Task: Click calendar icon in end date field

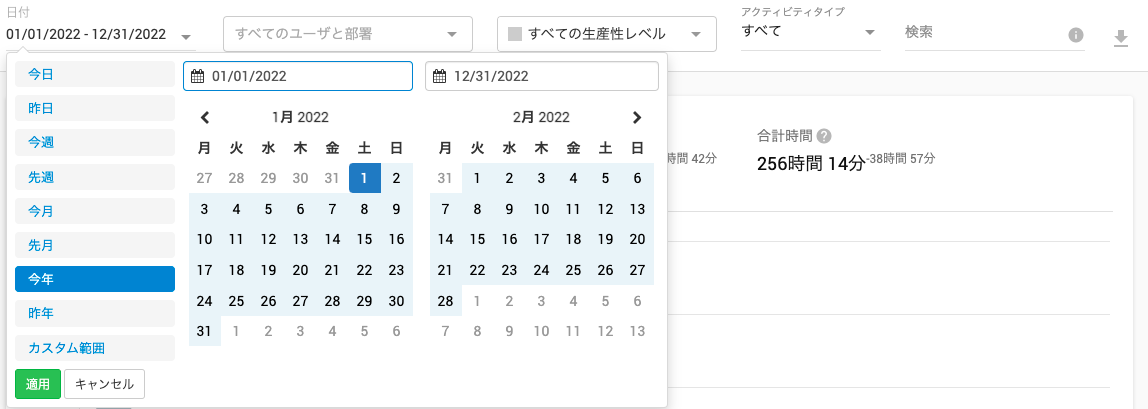Action: (x=439, y=76)
